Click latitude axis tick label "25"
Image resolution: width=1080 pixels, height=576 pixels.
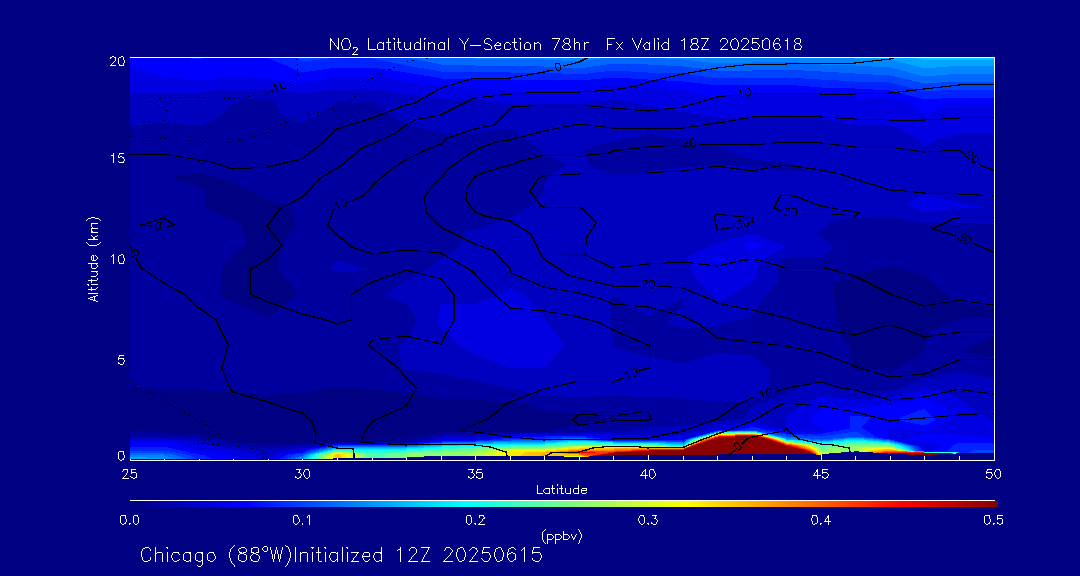pyautogui.click(x=129, y=473)
